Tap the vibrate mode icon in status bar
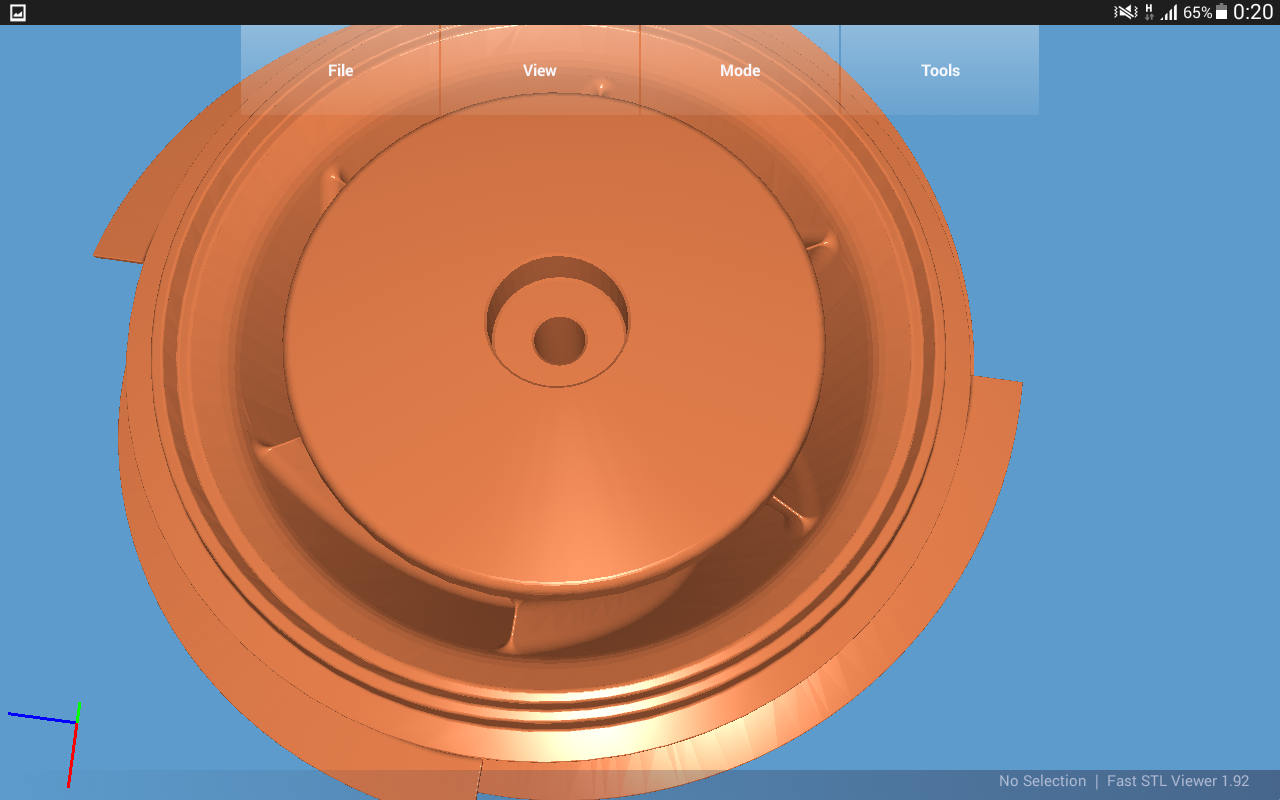This screenshot has height=800, width=1280. coord(1125,12)
